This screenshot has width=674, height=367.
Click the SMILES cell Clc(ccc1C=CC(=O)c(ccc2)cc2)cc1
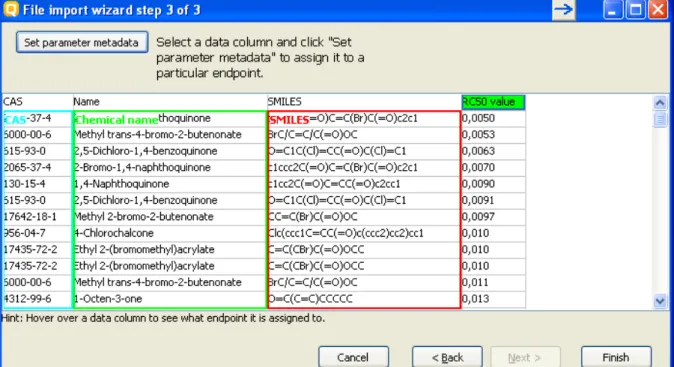tap(364, 233)
